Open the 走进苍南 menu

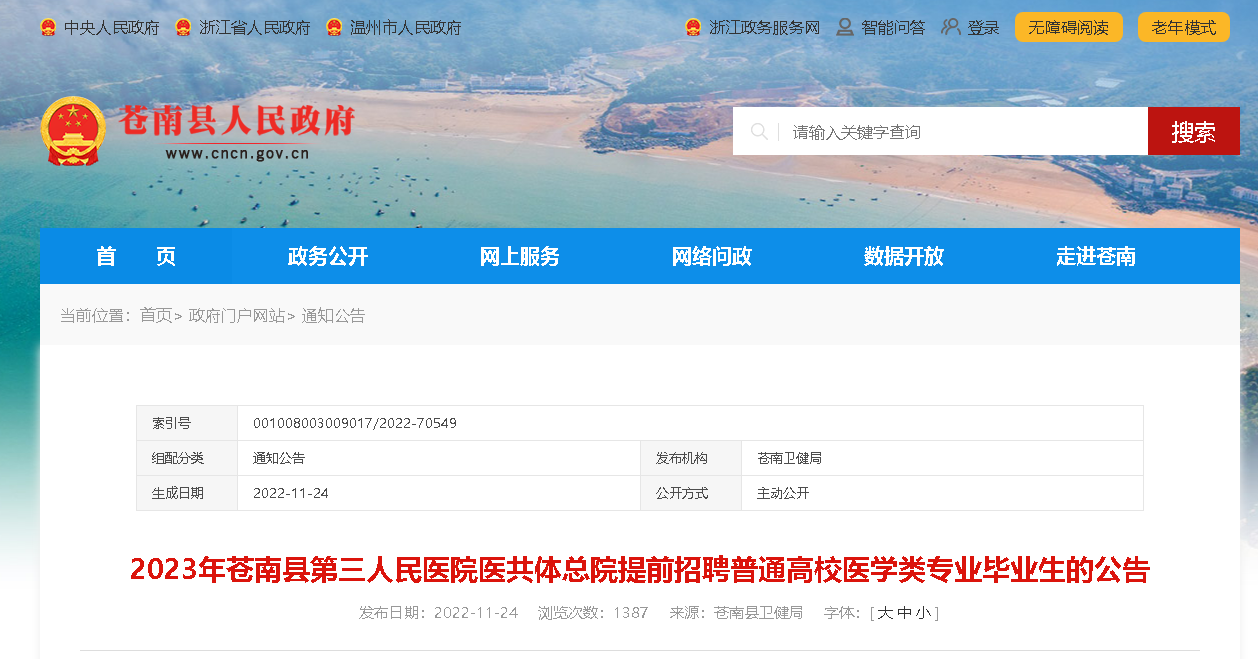(x=1096, y=256)
